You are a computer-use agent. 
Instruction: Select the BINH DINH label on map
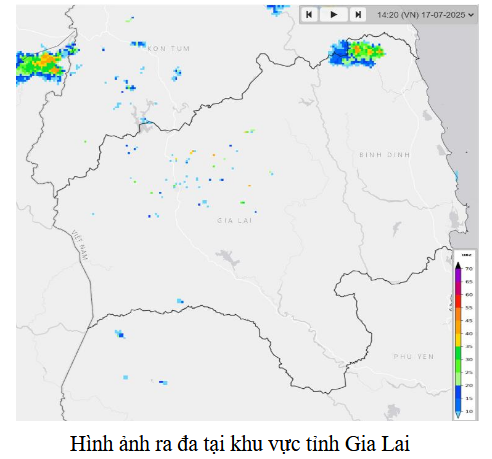(x=385, y=155)
